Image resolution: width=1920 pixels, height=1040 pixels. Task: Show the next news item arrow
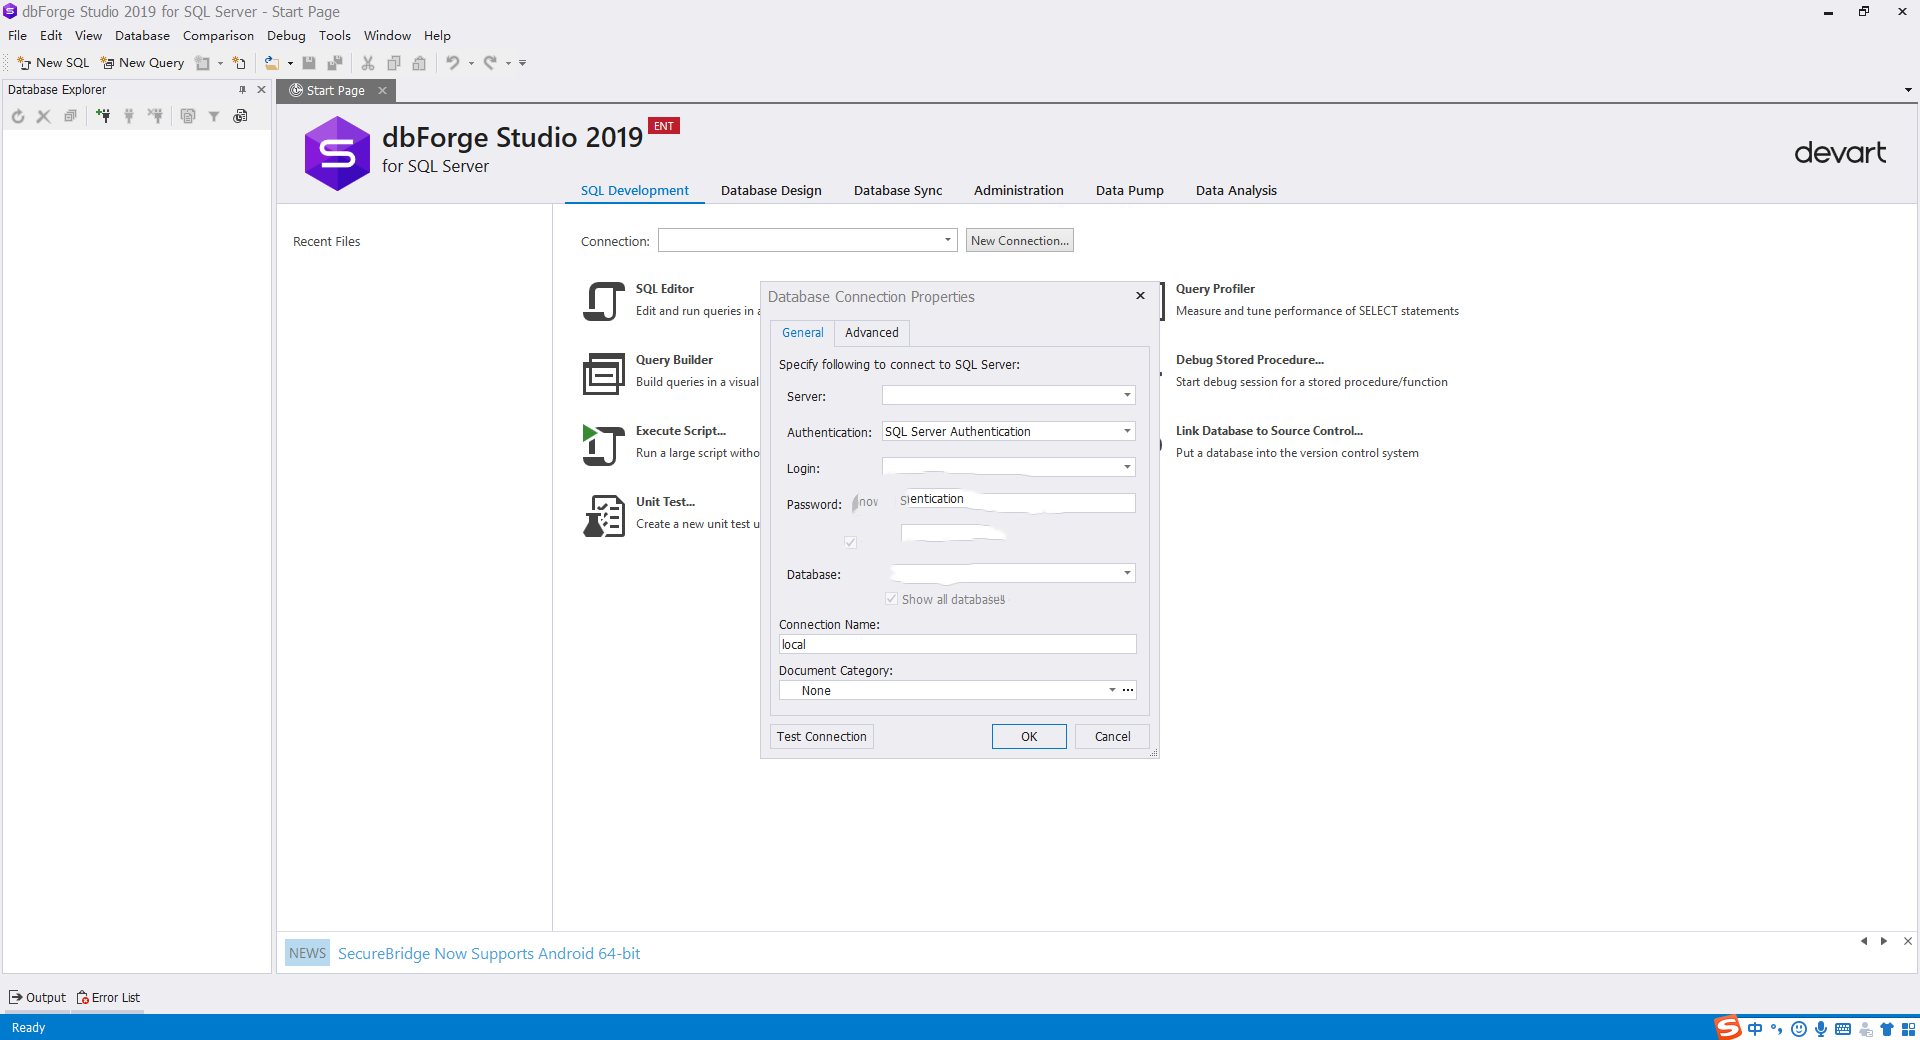pos(1884,941)
